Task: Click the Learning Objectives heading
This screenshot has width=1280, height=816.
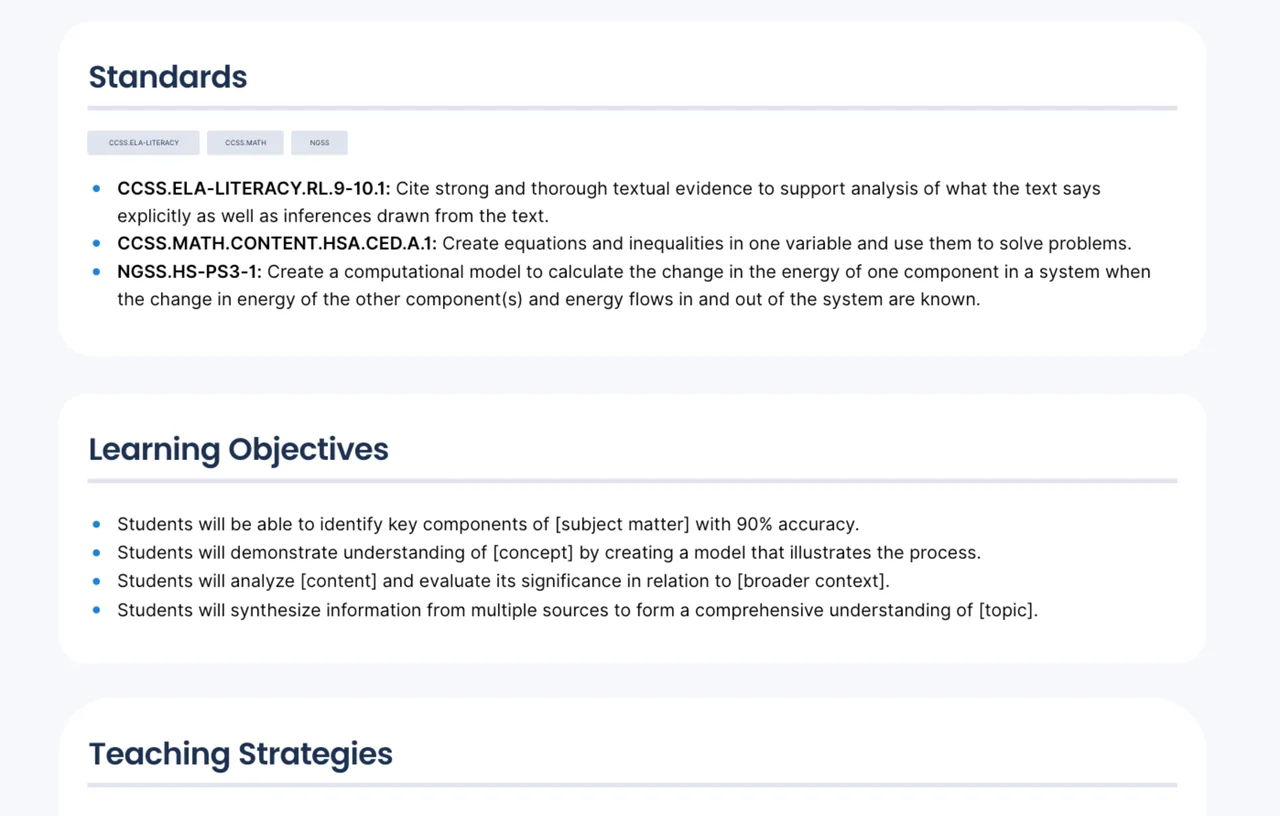Action: [x=238, y=449]
